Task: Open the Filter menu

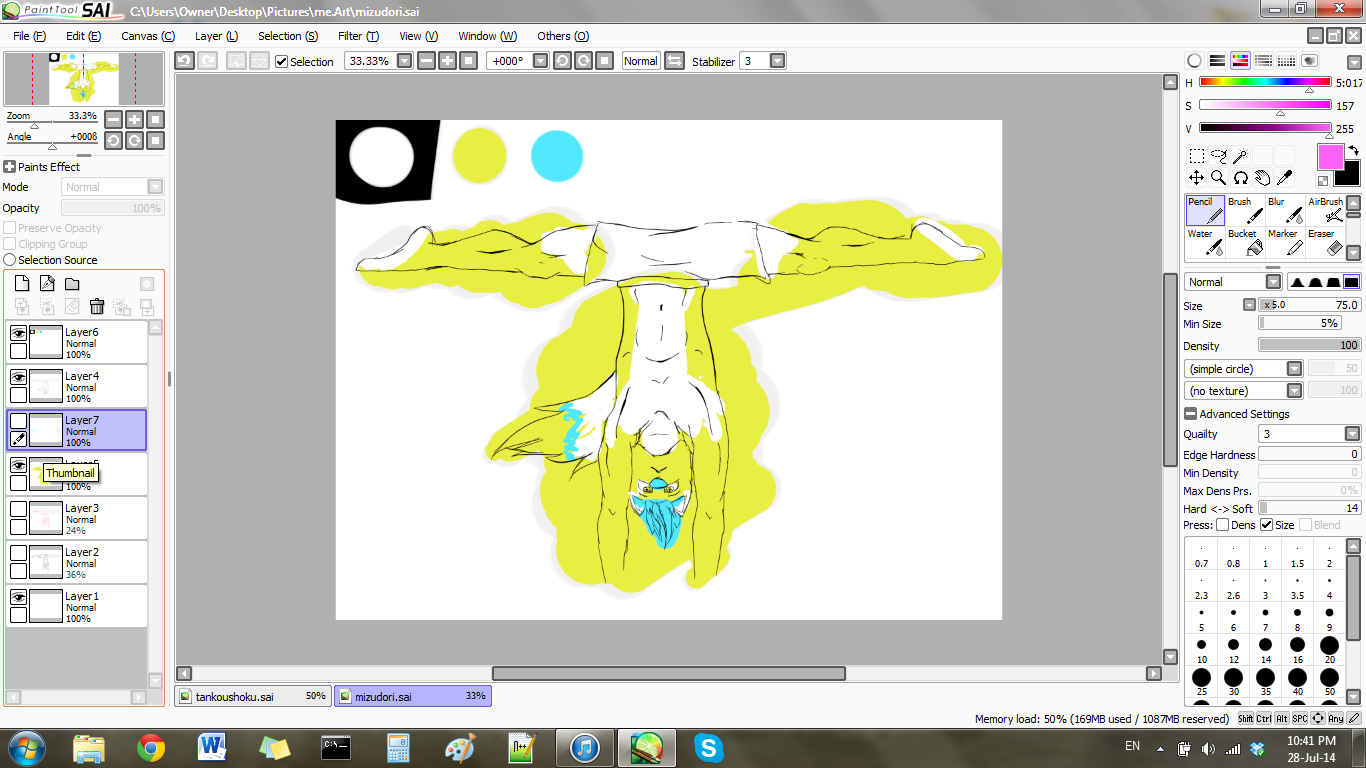Action: [x=357, y=36]
